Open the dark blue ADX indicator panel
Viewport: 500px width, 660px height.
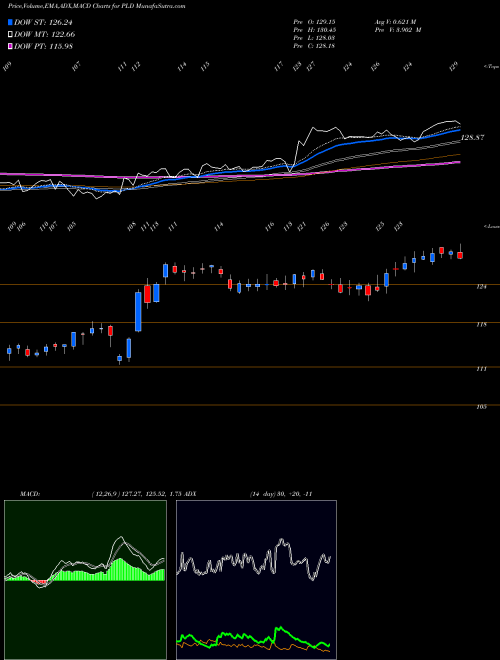point(256,580)
